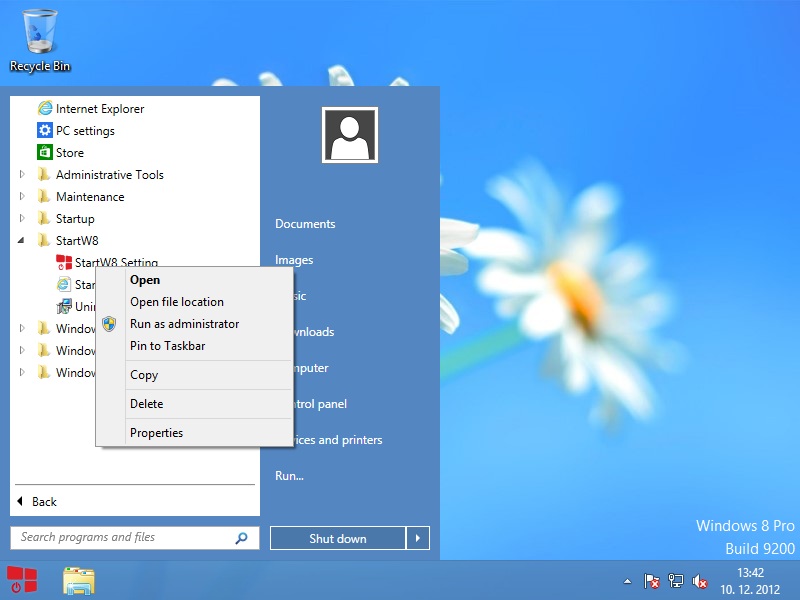
Task: Open Action Center flag tray icon
Action: tap(651, 581)
